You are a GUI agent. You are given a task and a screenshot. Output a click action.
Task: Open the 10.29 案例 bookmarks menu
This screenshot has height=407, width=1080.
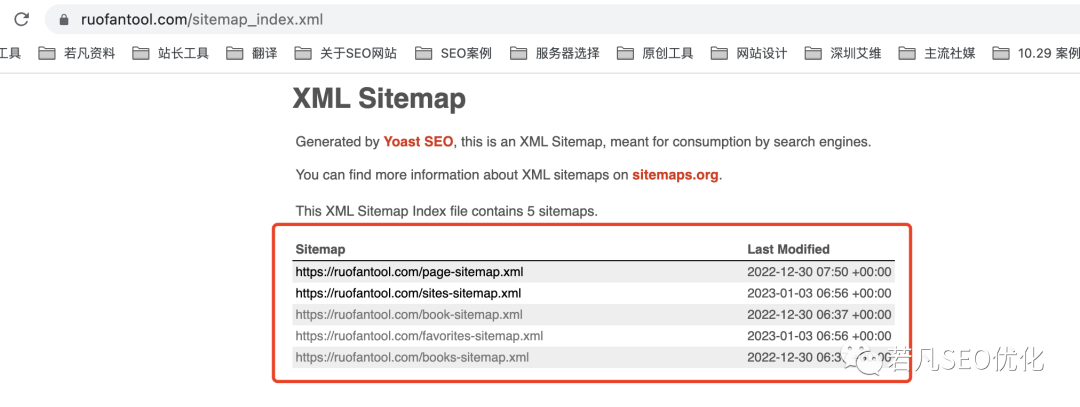pos(1036,54)
